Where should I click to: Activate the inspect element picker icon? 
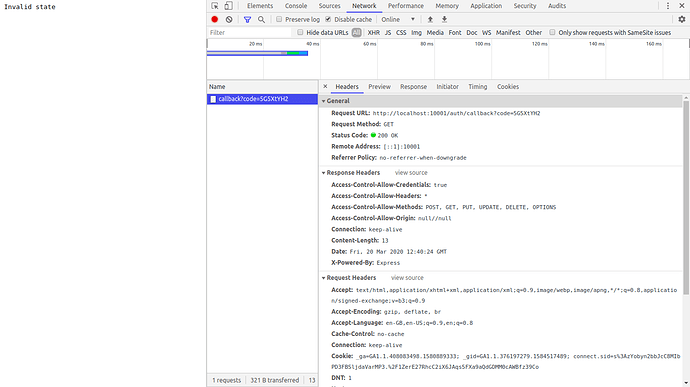(215, 6)
